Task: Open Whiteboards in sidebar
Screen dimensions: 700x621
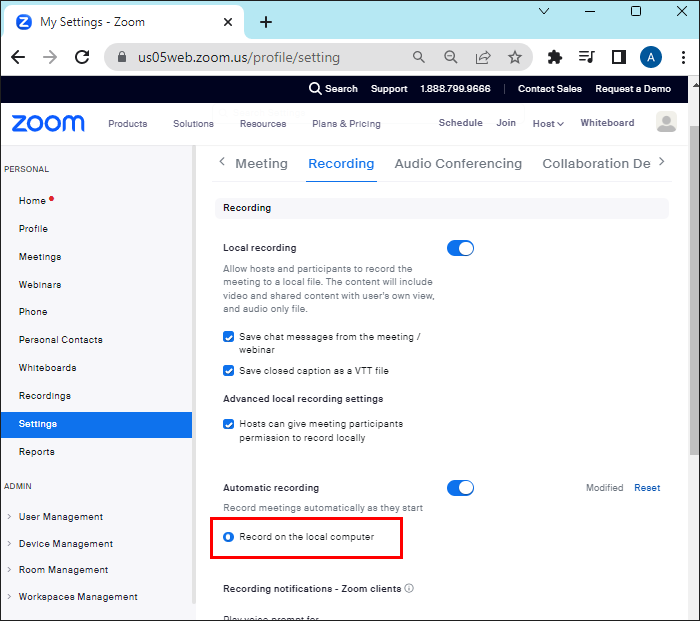Action: (47, 368)
